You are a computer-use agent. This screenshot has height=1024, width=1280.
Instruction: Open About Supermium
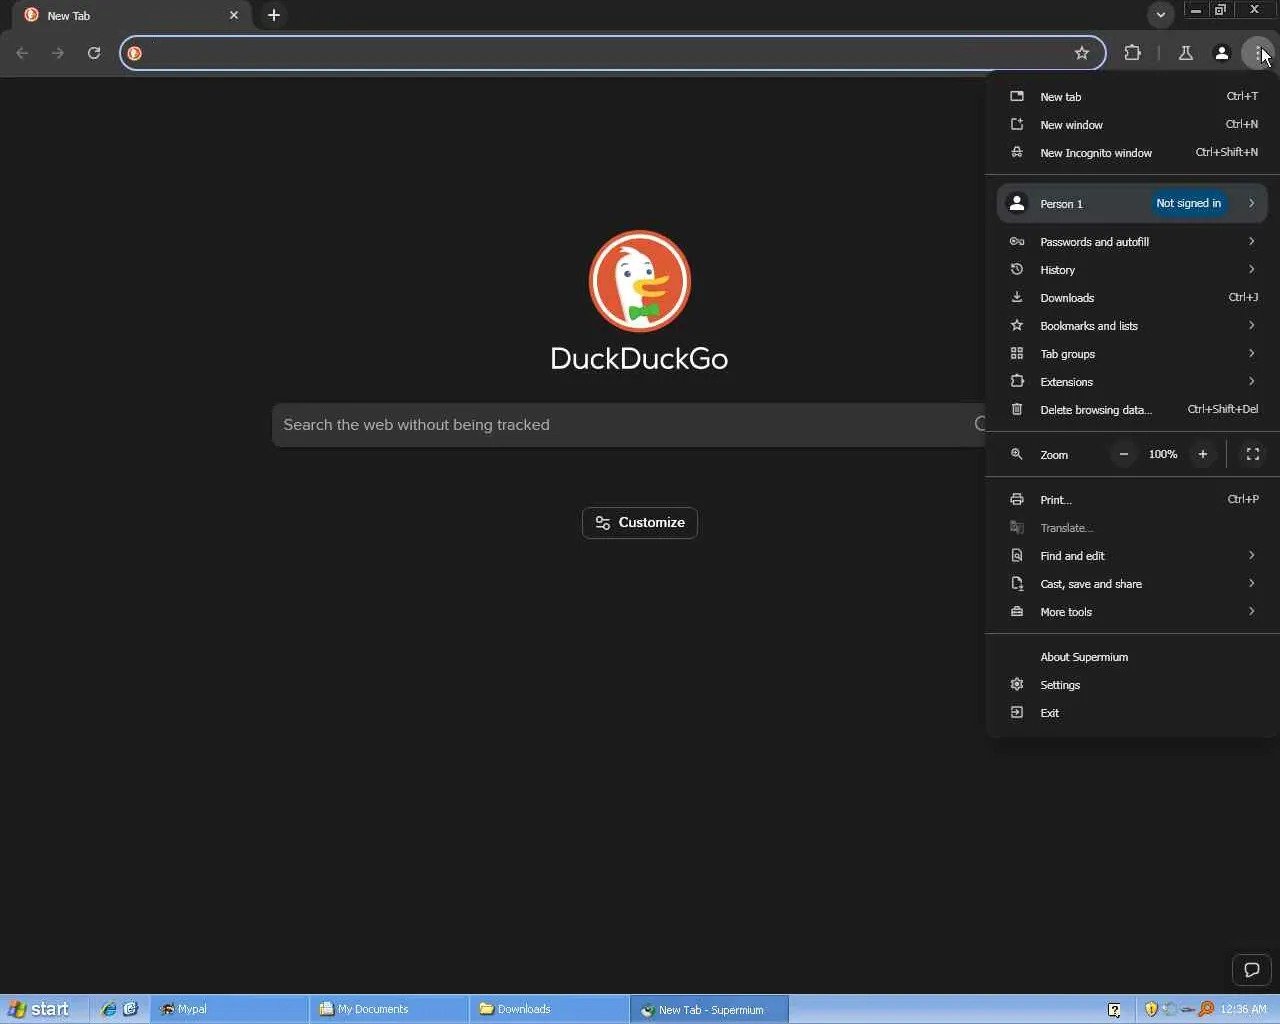(1132, 657)
